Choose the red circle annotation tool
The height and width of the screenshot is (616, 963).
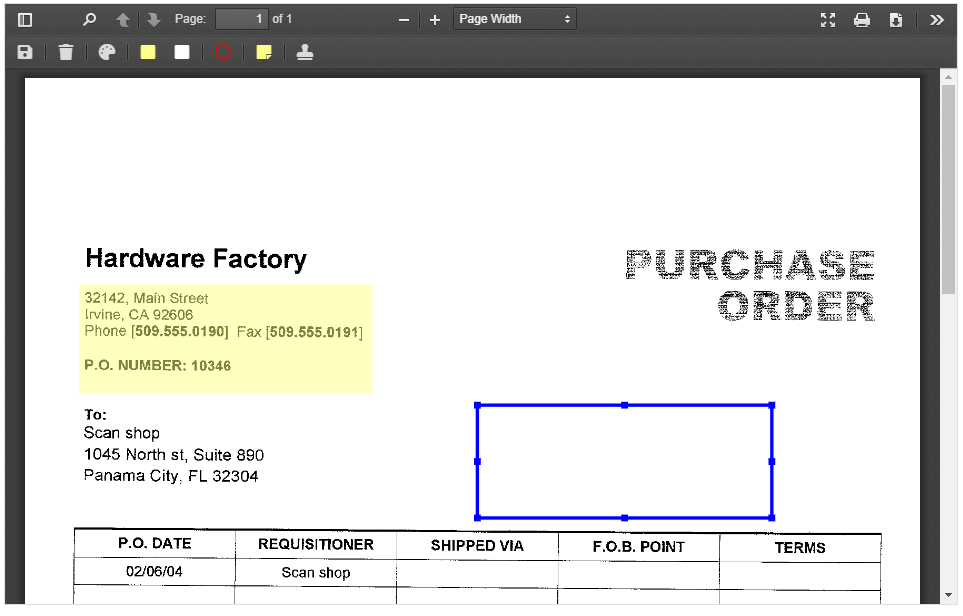223,52
